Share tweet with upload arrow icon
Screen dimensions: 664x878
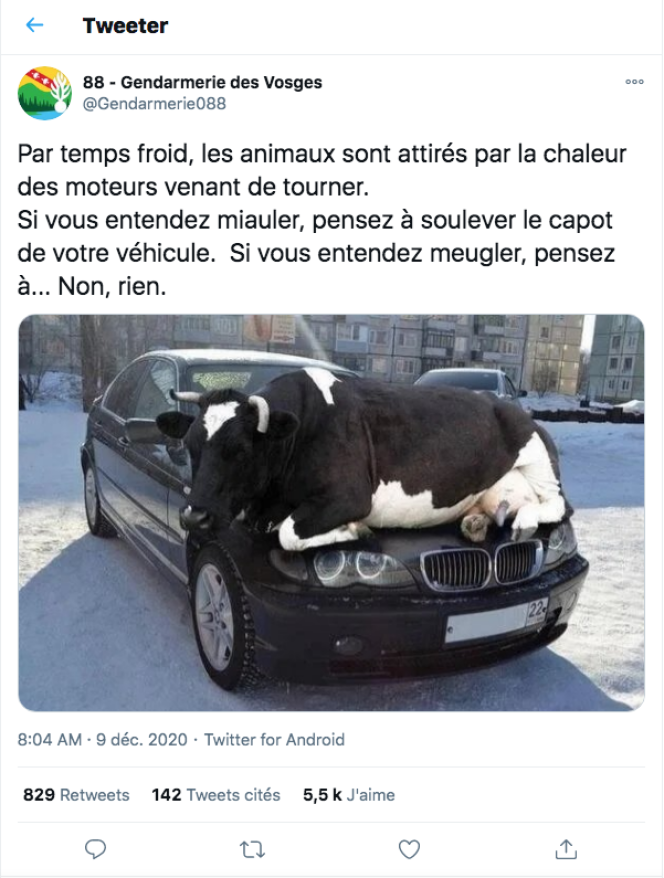(x=566, y=849)
